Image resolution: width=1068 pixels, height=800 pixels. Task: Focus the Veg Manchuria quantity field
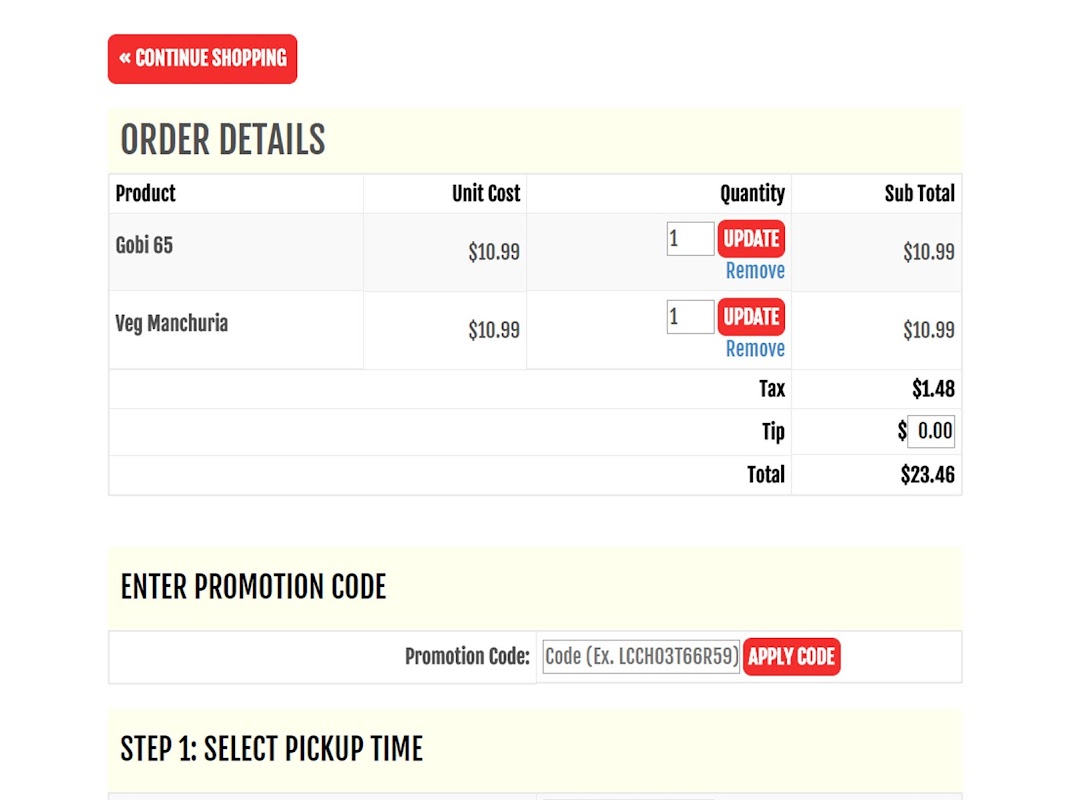tap(690, 317)
